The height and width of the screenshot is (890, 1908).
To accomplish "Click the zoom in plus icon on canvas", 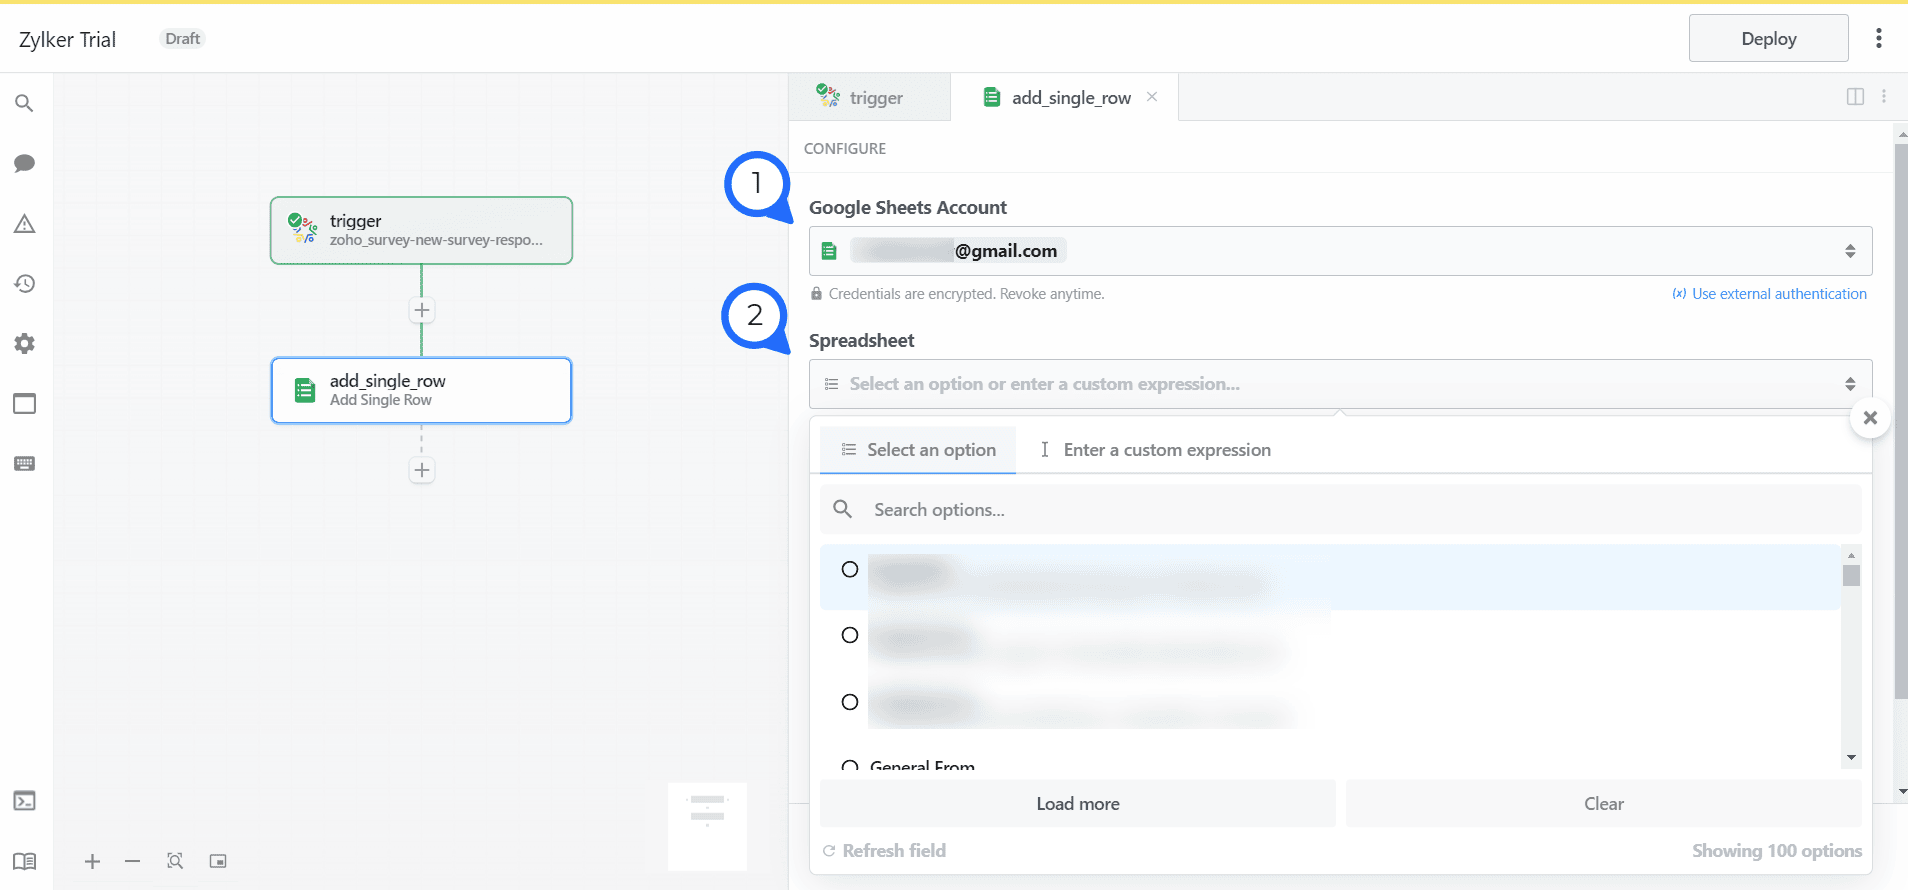I will click(92, 861).
